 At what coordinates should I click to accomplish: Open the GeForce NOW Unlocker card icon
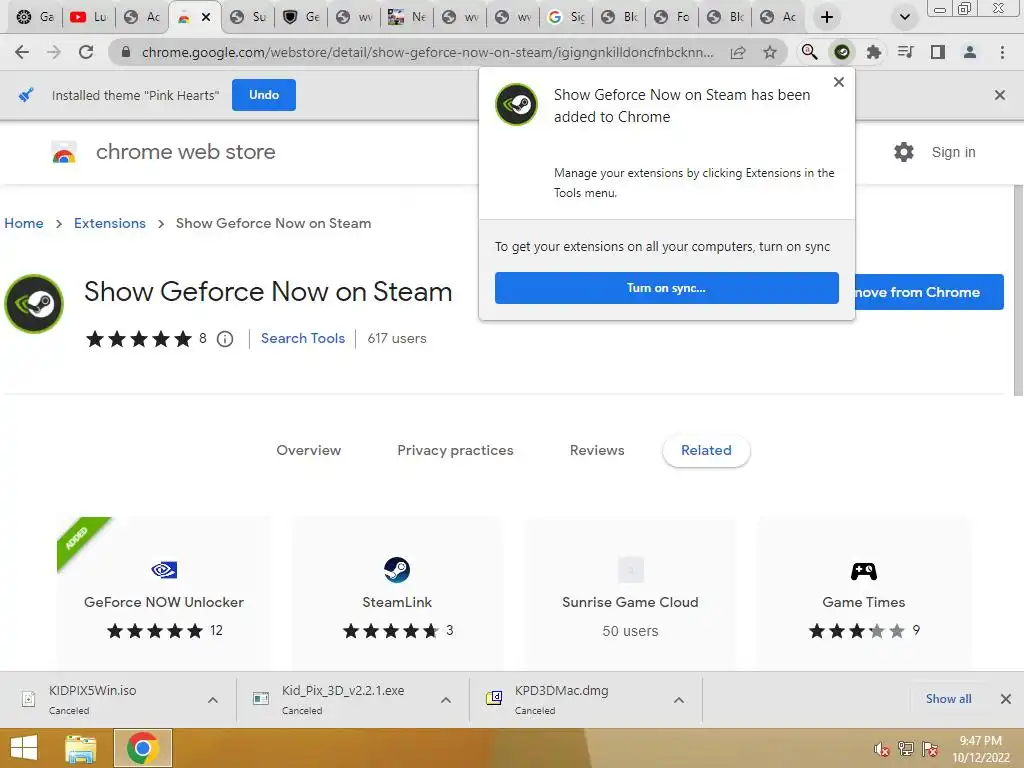click(164, 570)
